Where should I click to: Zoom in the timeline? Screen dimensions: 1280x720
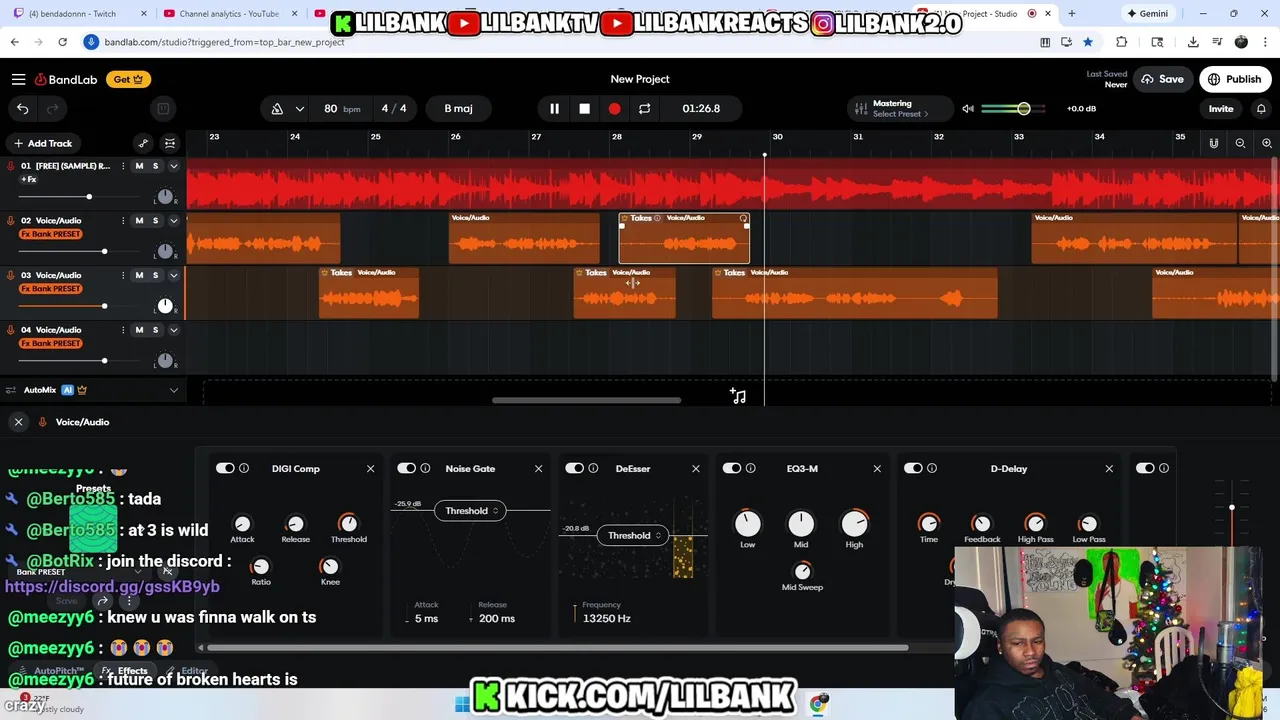pyautogui.click(x=1267, y=143)
